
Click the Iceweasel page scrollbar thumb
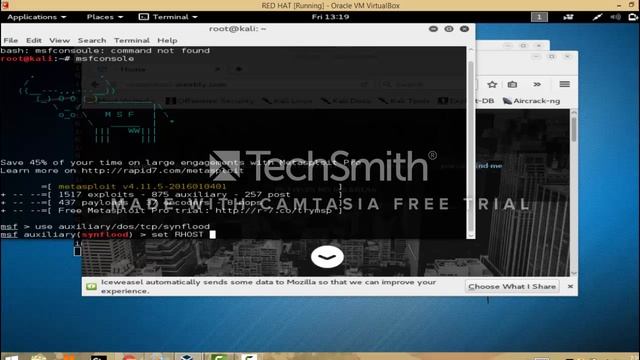[x=574, y=129]
